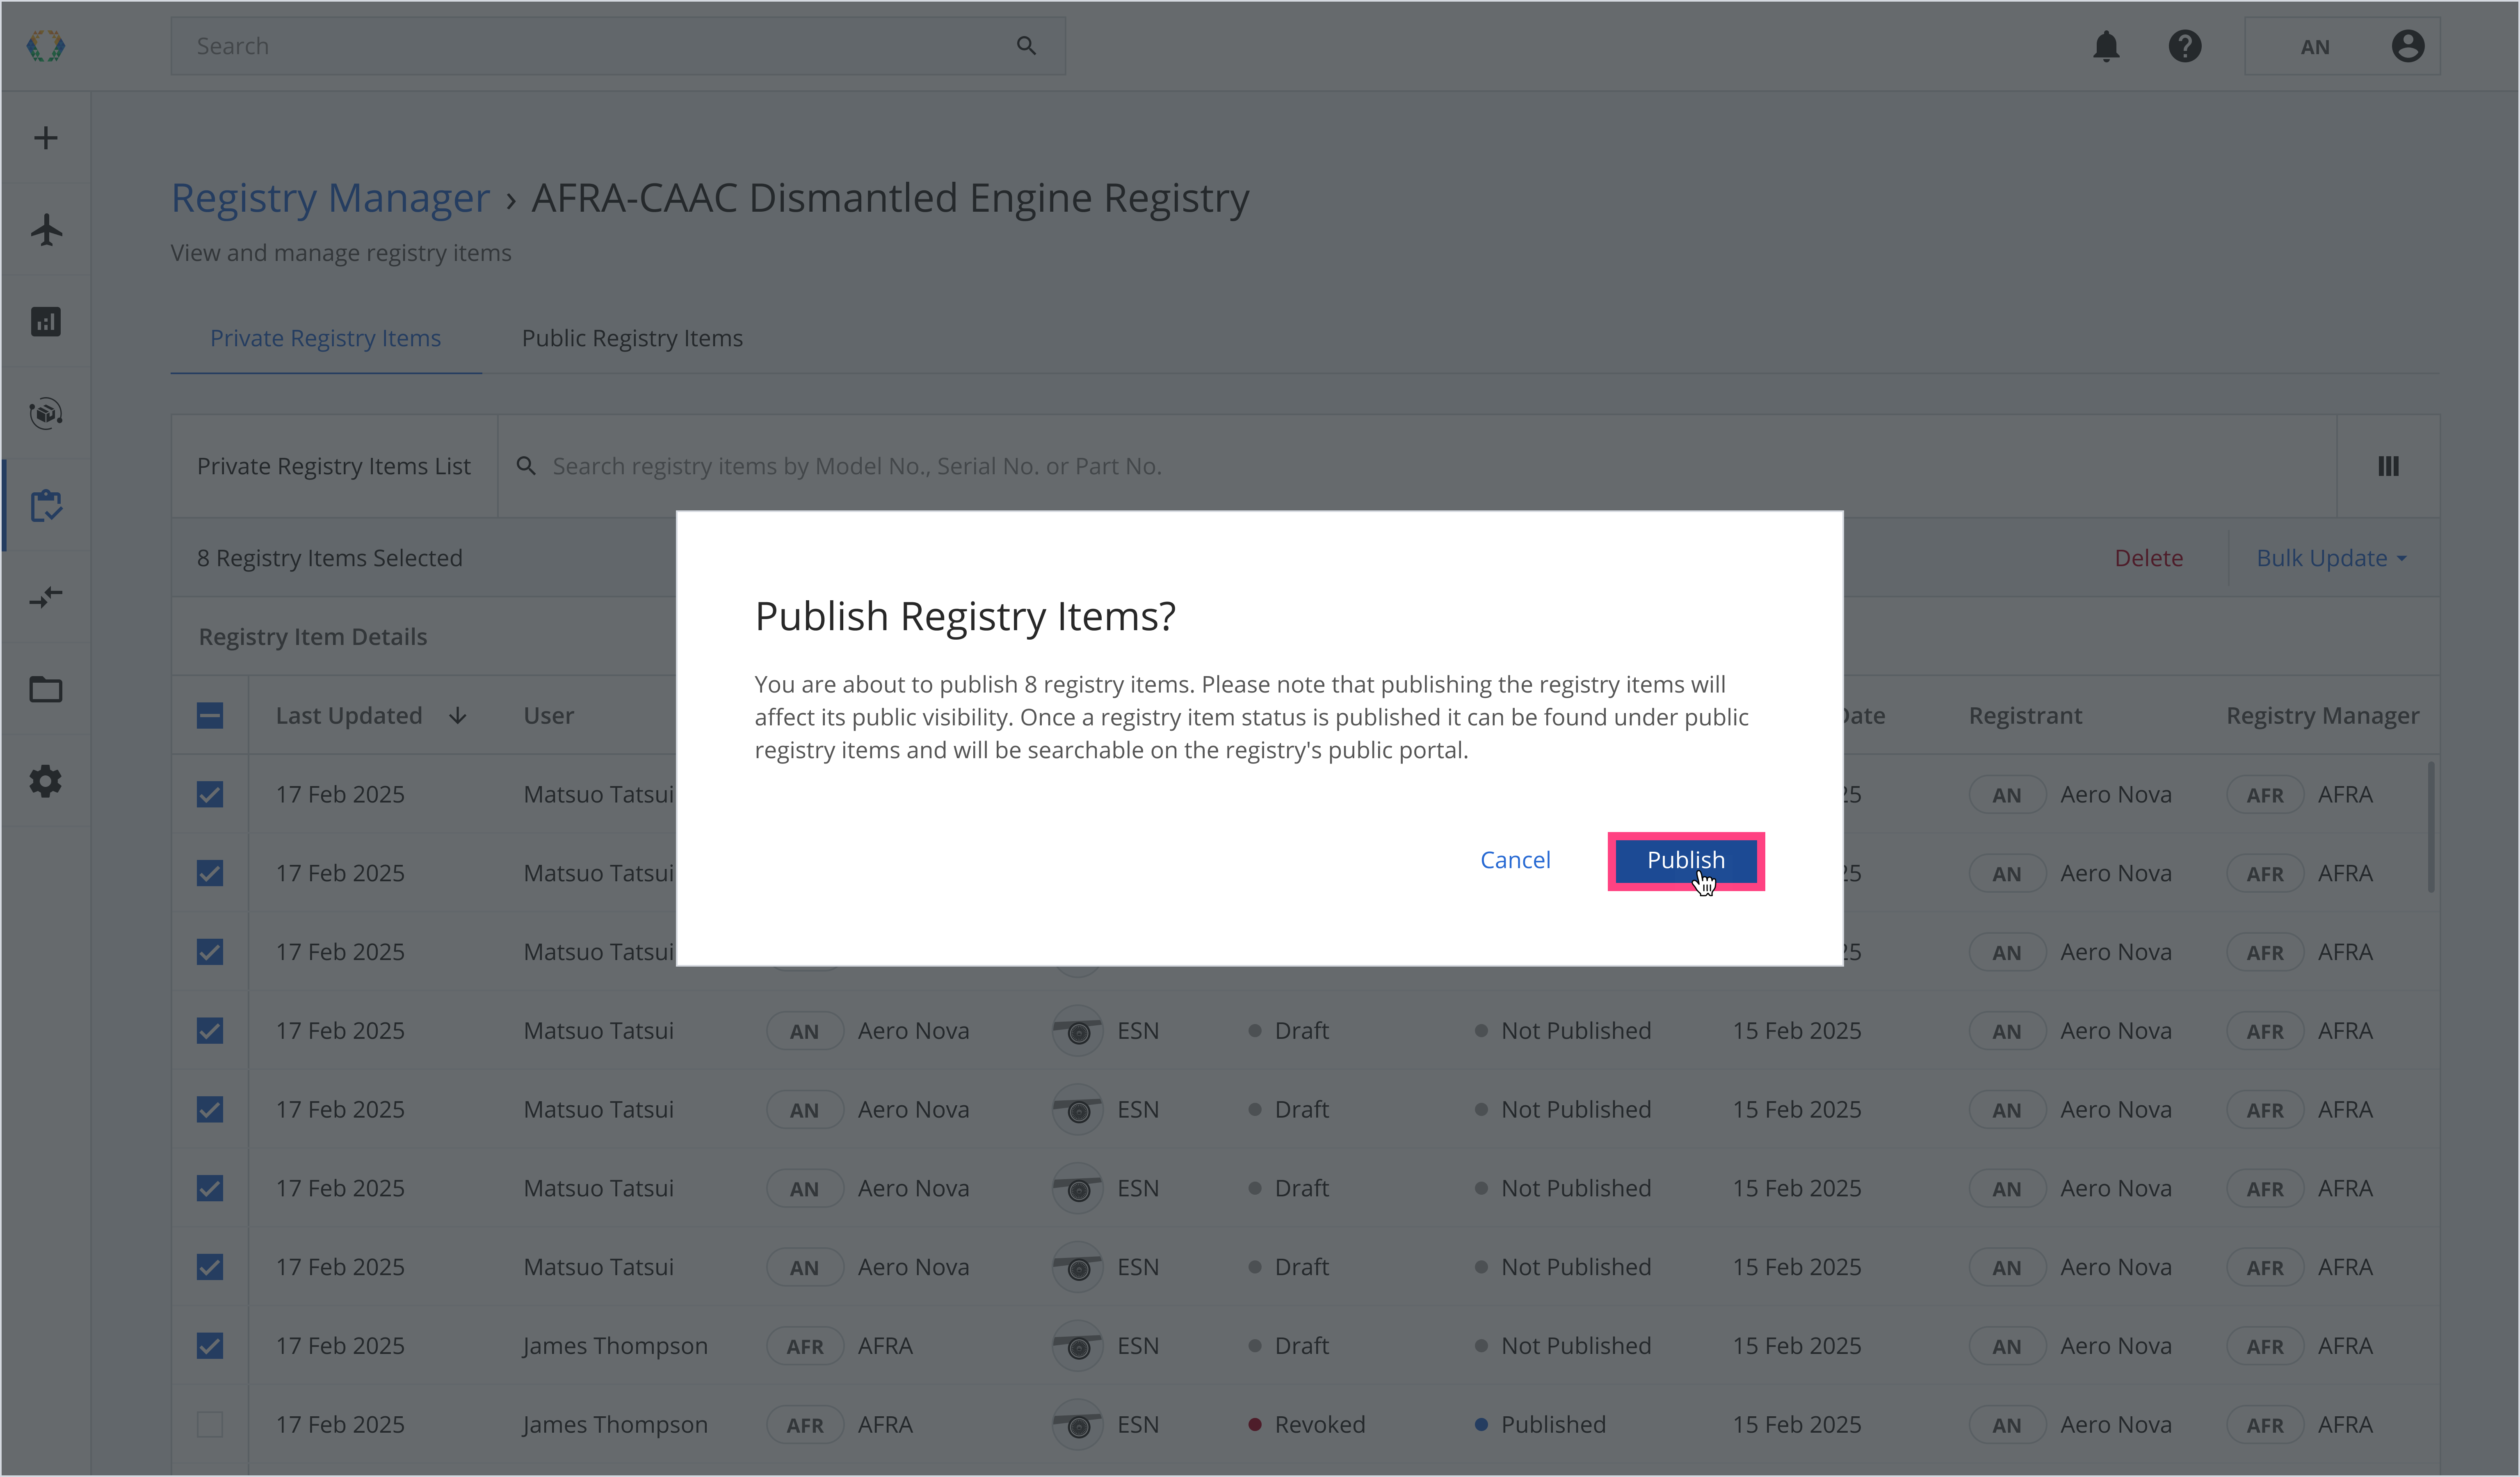
Task: Open settings gear in sidebar
Action: click(46, 781)
